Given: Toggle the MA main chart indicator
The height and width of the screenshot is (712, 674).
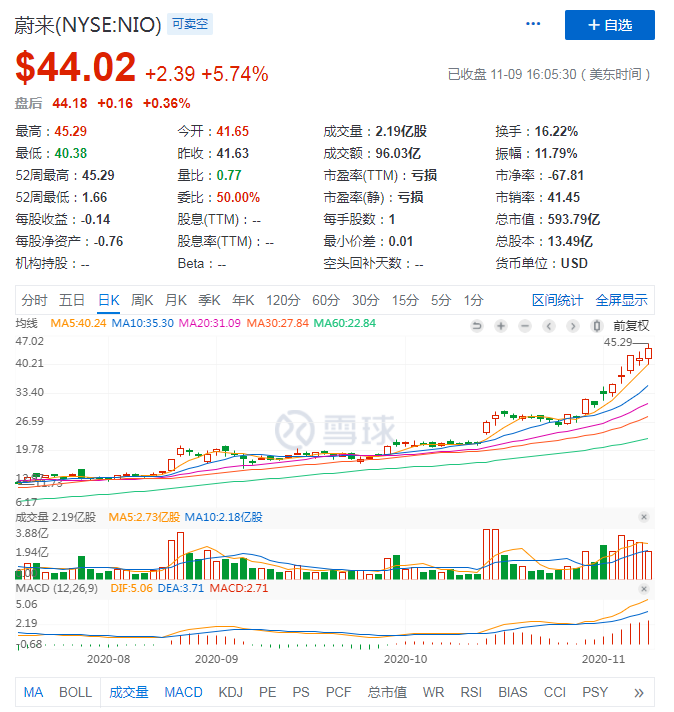Looking at the screenshot, I should click(x=33, y=692).
